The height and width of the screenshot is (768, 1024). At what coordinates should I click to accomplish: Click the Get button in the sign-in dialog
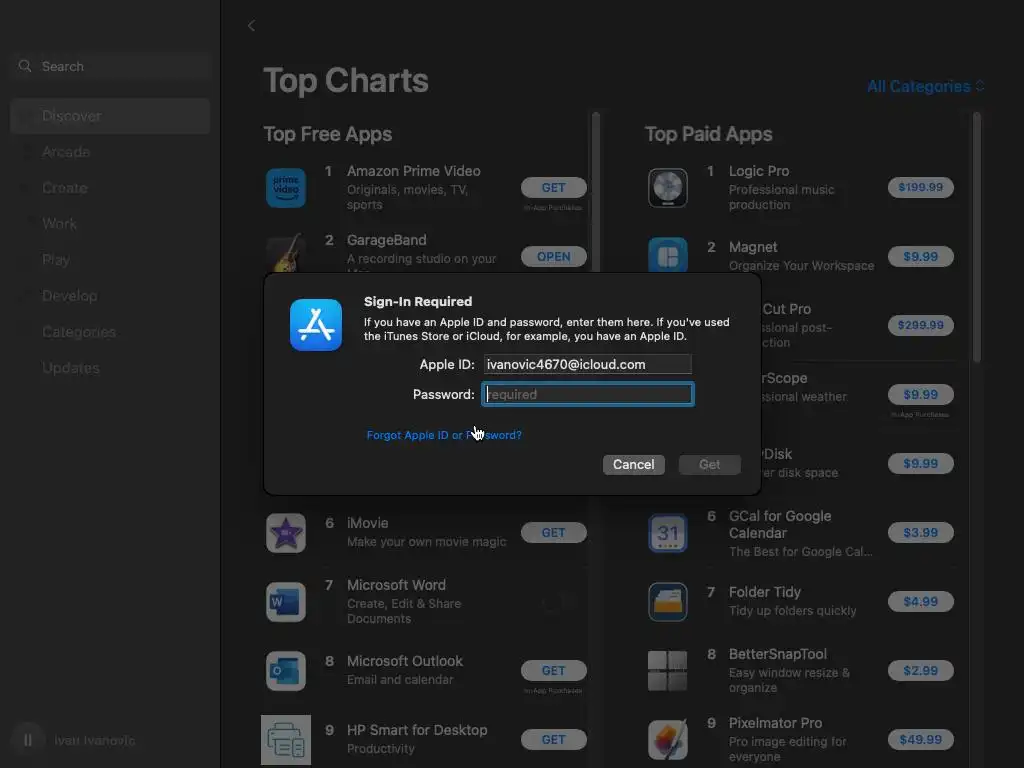tap(710, 464)
